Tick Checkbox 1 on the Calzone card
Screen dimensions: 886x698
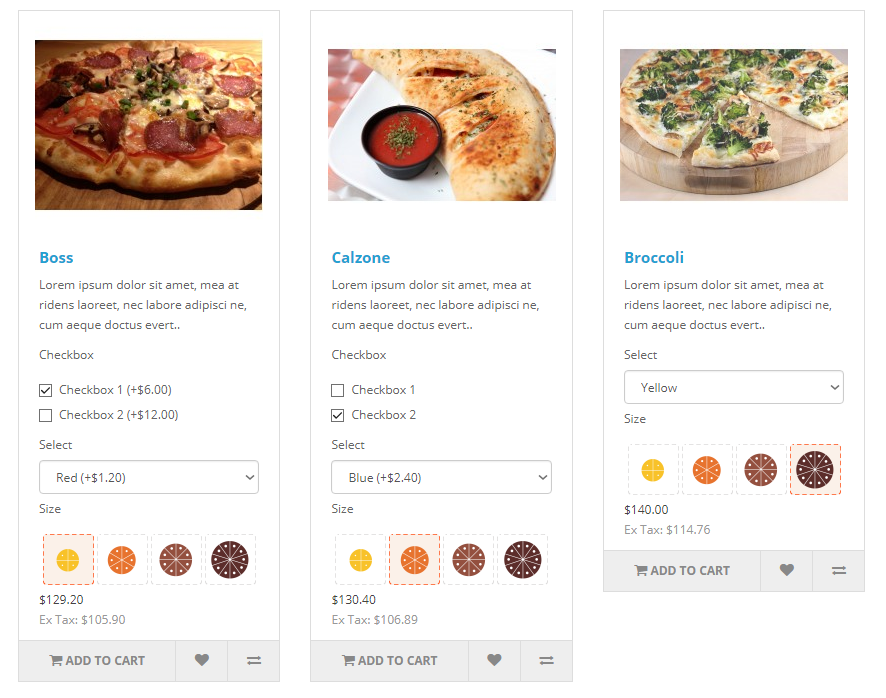coord(338,390)
